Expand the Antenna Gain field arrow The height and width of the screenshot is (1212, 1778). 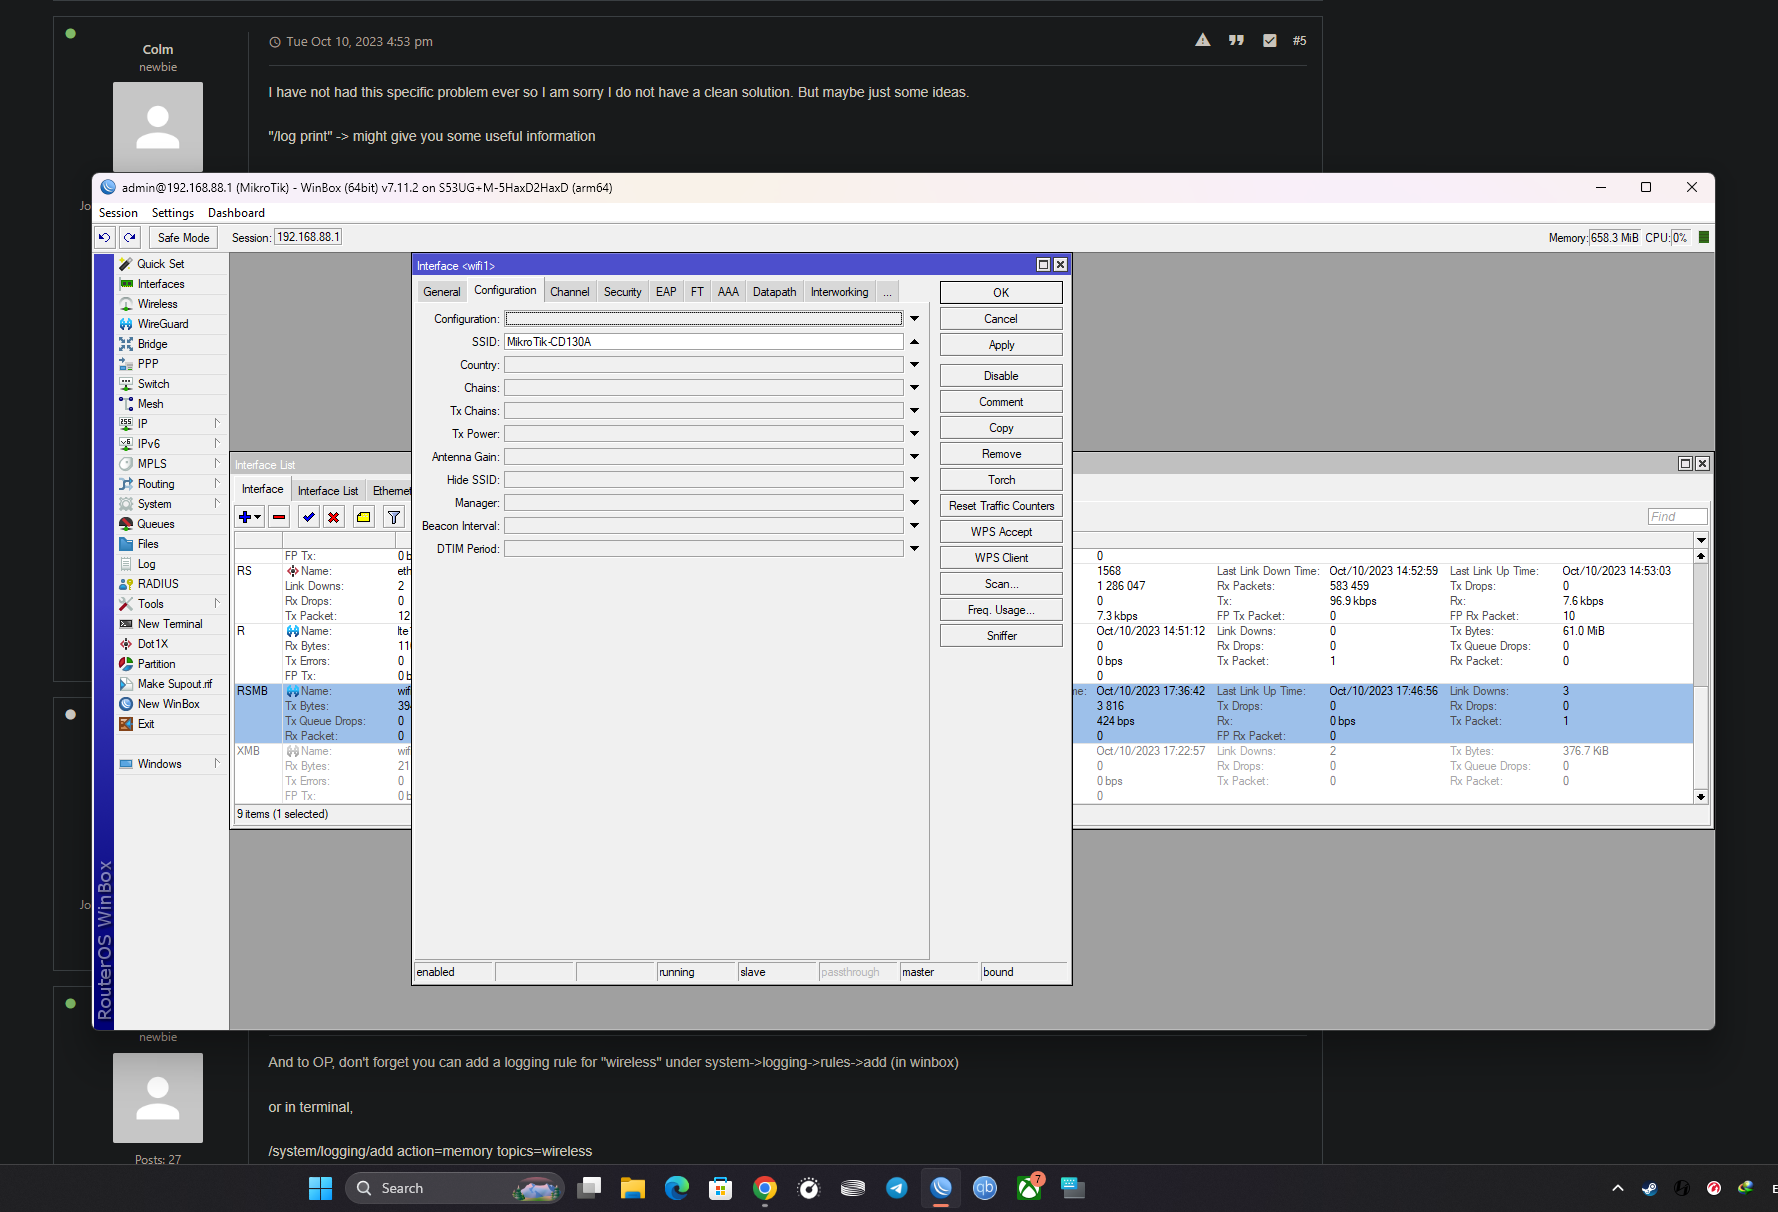pyautogui.click(x=914, y=457)
